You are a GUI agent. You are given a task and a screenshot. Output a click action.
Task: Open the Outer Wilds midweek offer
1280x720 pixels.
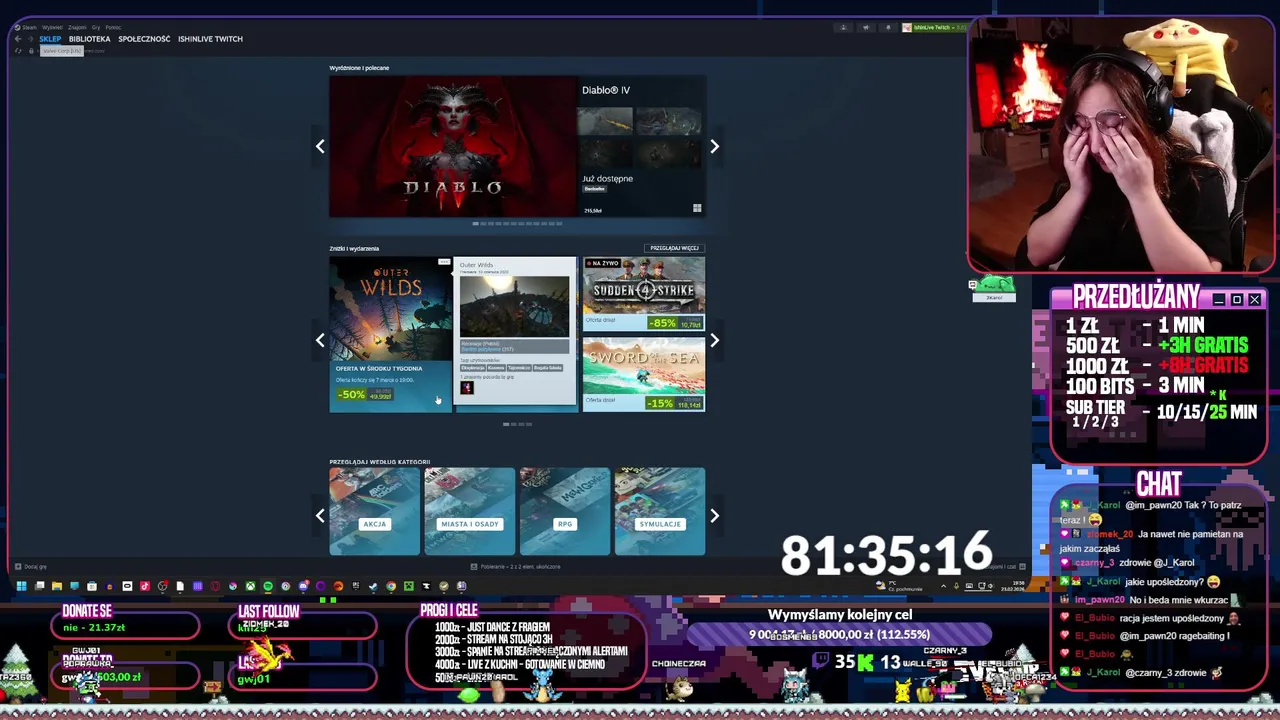390,334
